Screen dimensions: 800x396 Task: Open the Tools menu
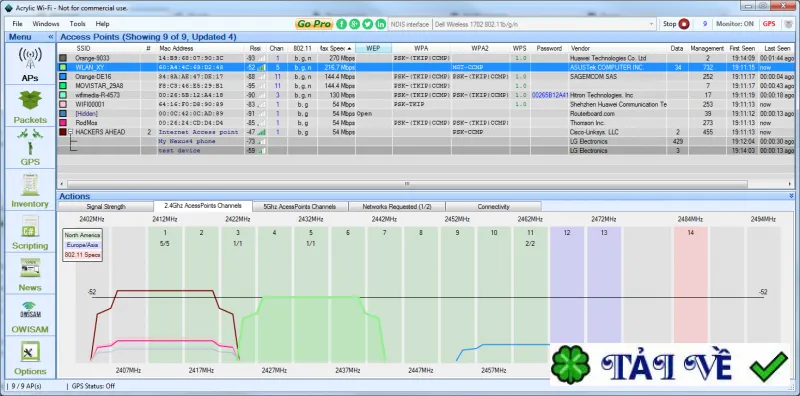point(78,24)
